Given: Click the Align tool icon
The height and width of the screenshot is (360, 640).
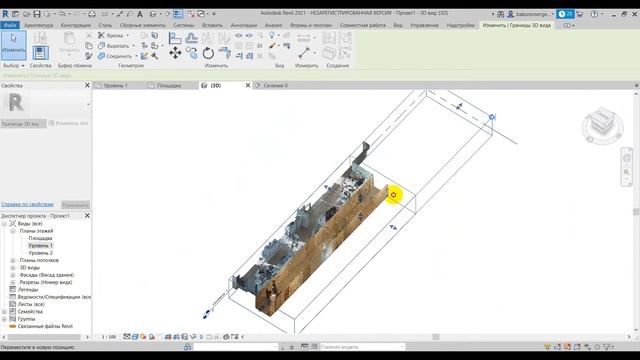Looking at the screenshot, I should [x=175, y=38].
